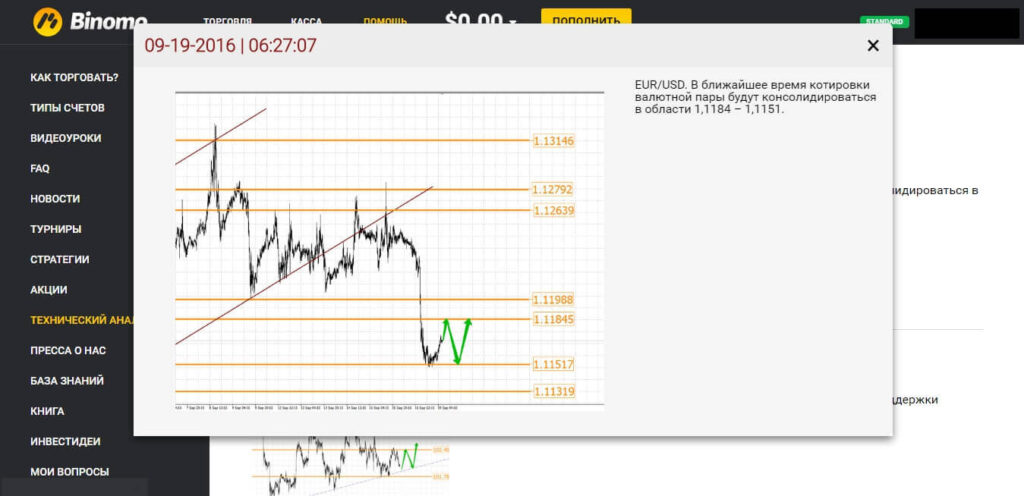Click the Binomo logo icon
Image resolution: width=1024 pixels, height=496 pixels.
pos(47,20)
